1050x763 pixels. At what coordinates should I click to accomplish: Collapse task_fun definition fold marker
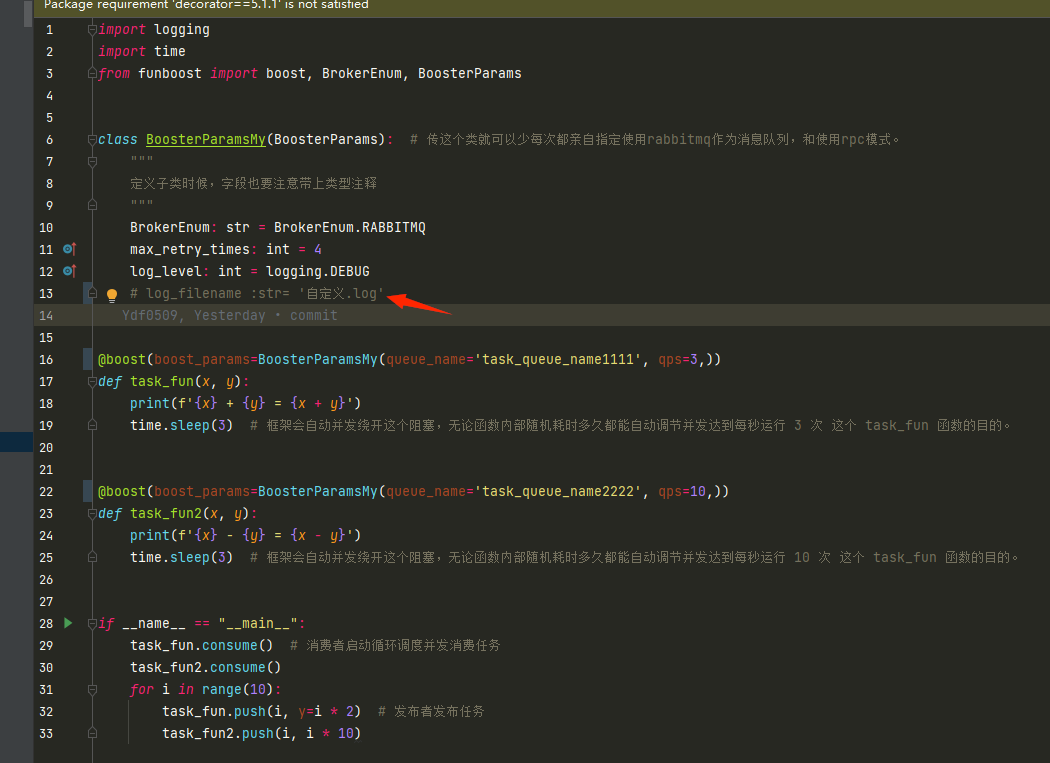(x=92, y=381)
